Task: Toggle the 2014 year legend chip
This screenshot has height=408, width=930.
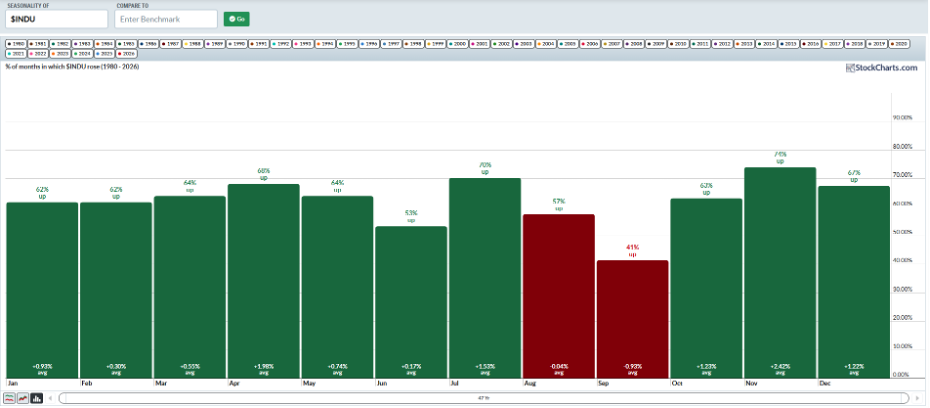Action: pyautogui.click(x=767, y=44)
